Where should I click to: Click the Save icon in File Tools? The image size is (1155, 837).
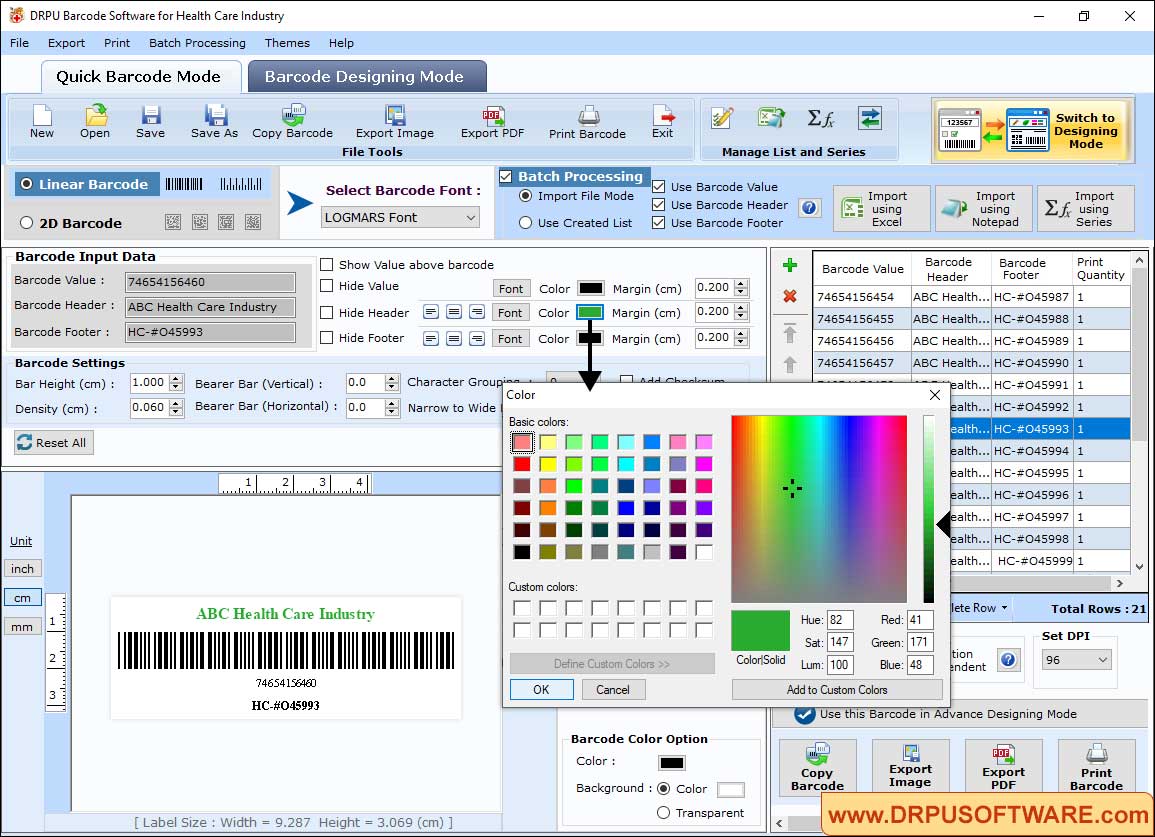pyautogui.click(x=150, y=122)
